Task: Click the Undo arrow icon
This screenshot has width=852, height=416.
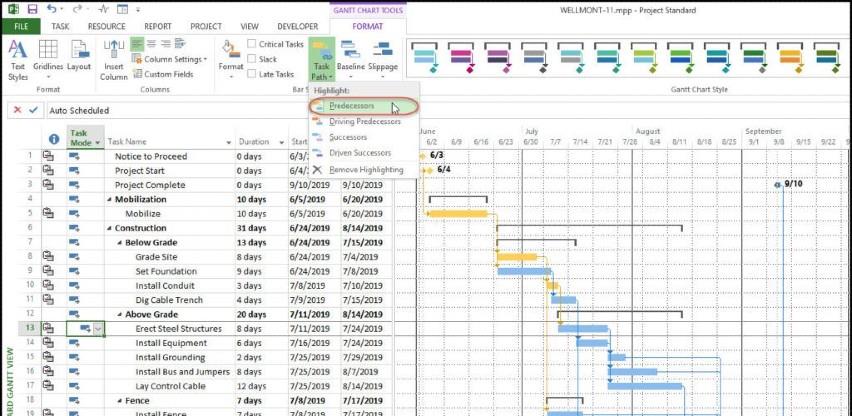Action: [x=51, y=8]
